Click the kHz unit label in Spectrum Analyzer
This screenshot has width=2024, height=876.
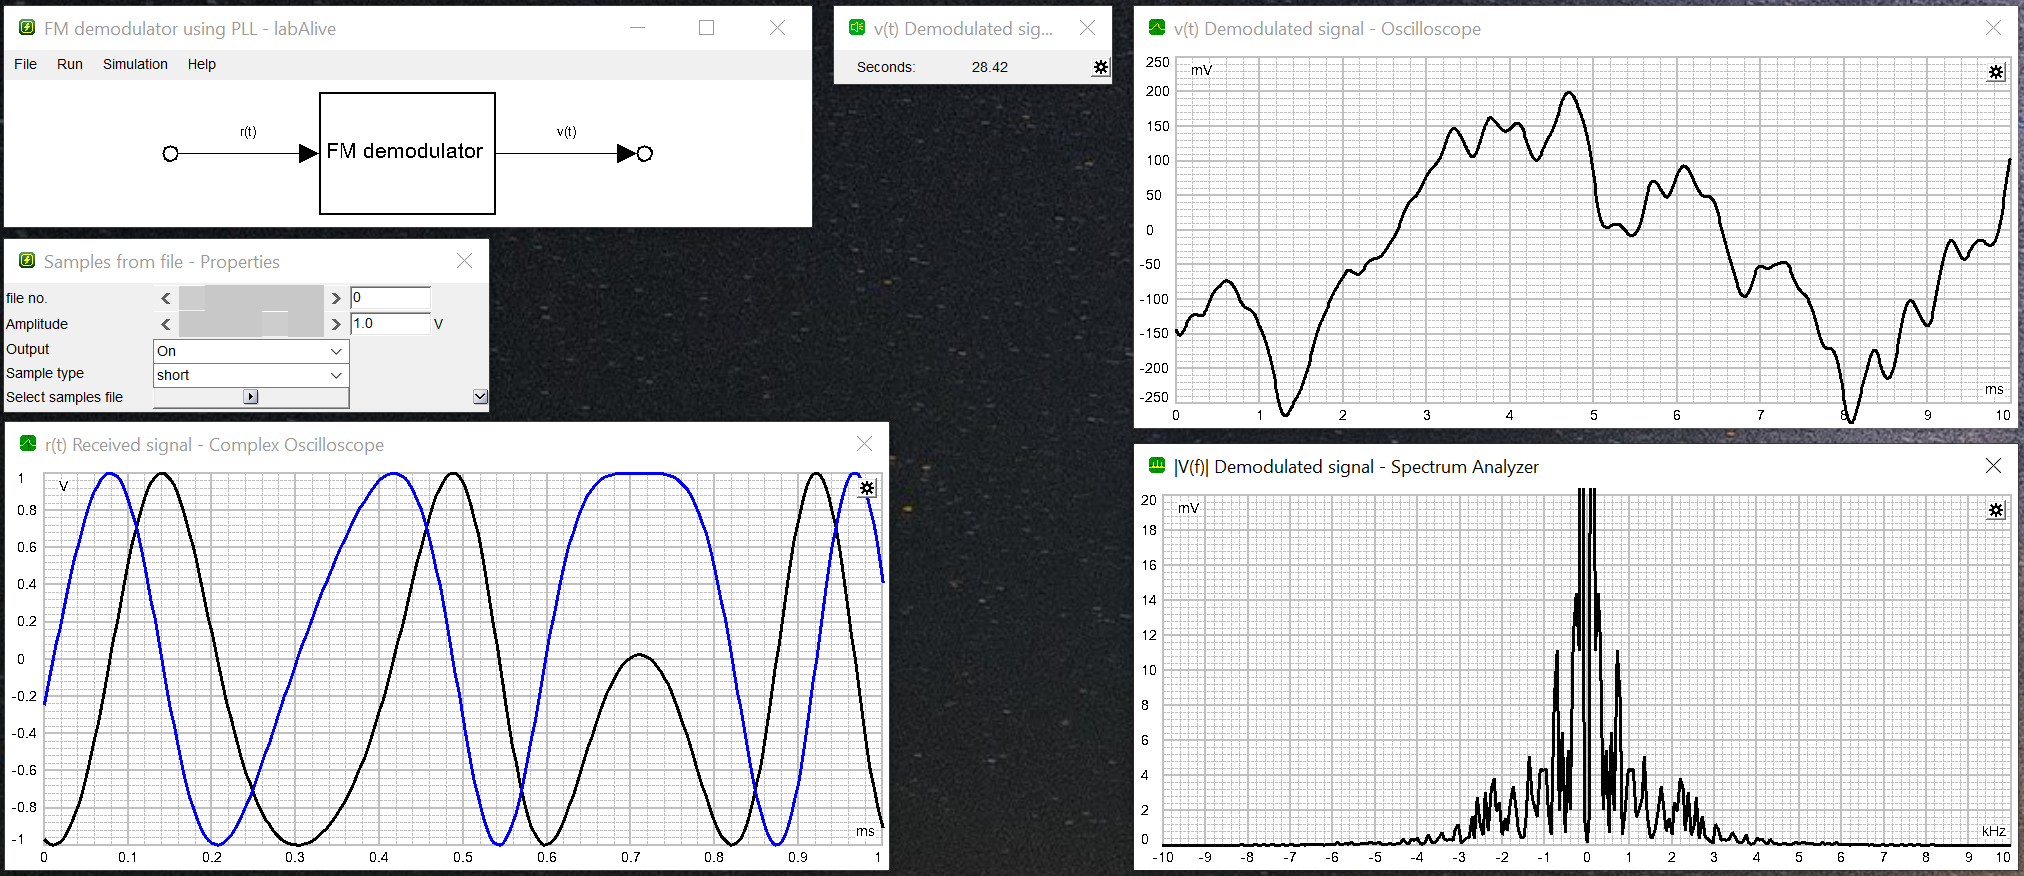coord(1993,831)
